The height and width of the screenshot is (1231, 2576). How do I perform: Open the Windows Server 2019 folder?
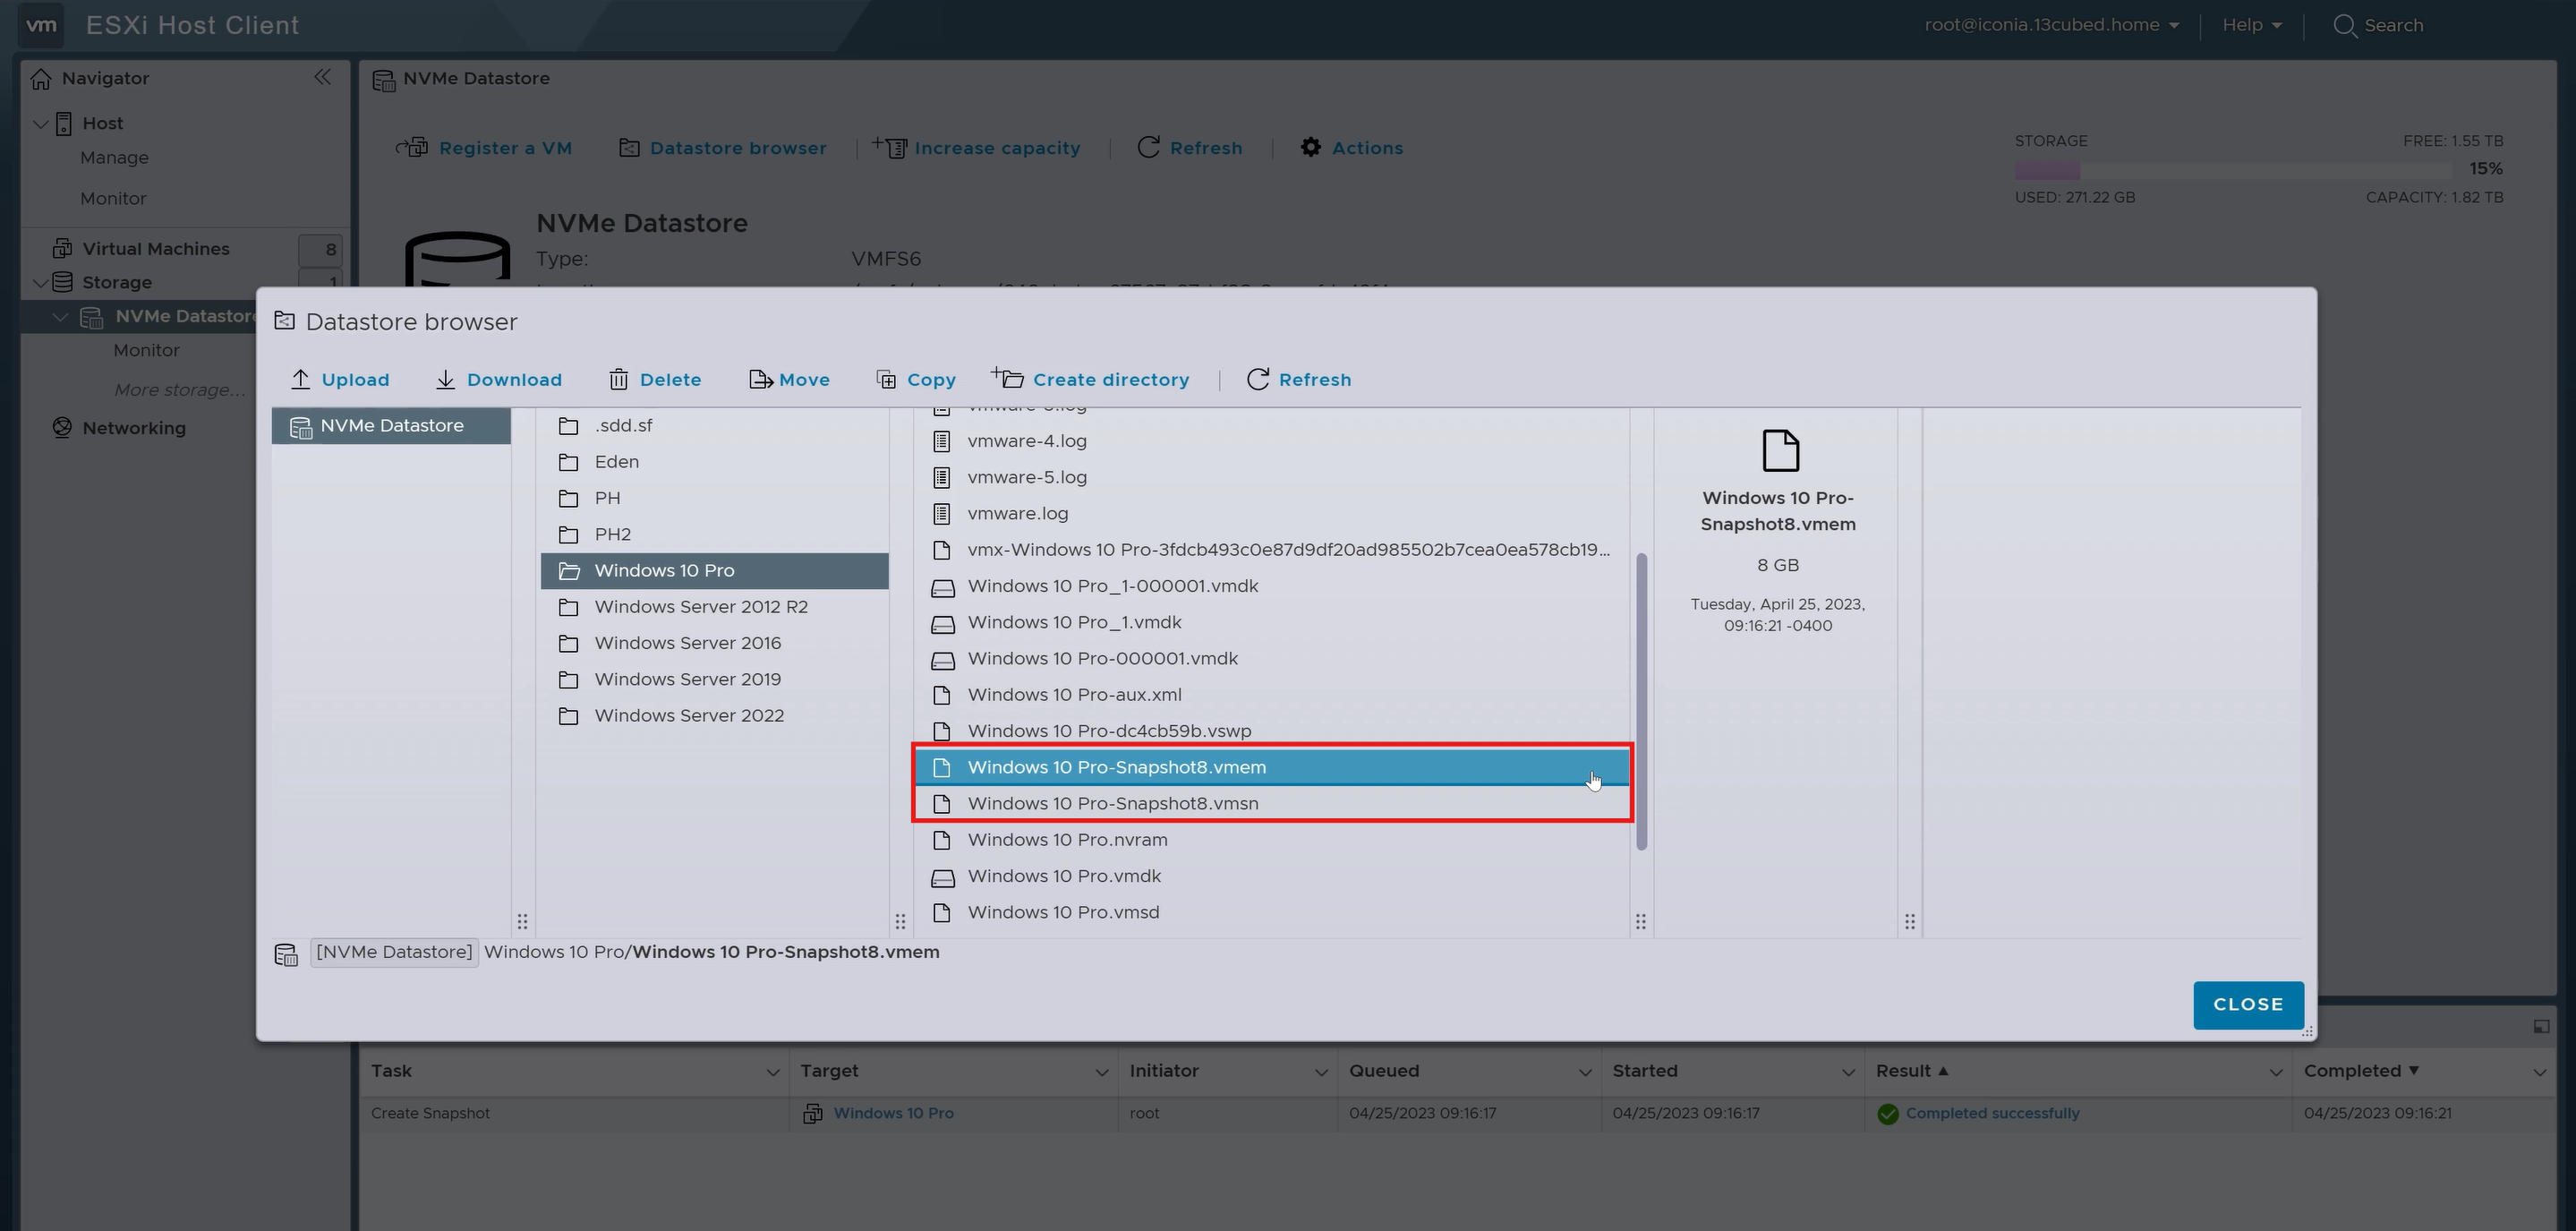pyautogui.click(x=687, y=679)
